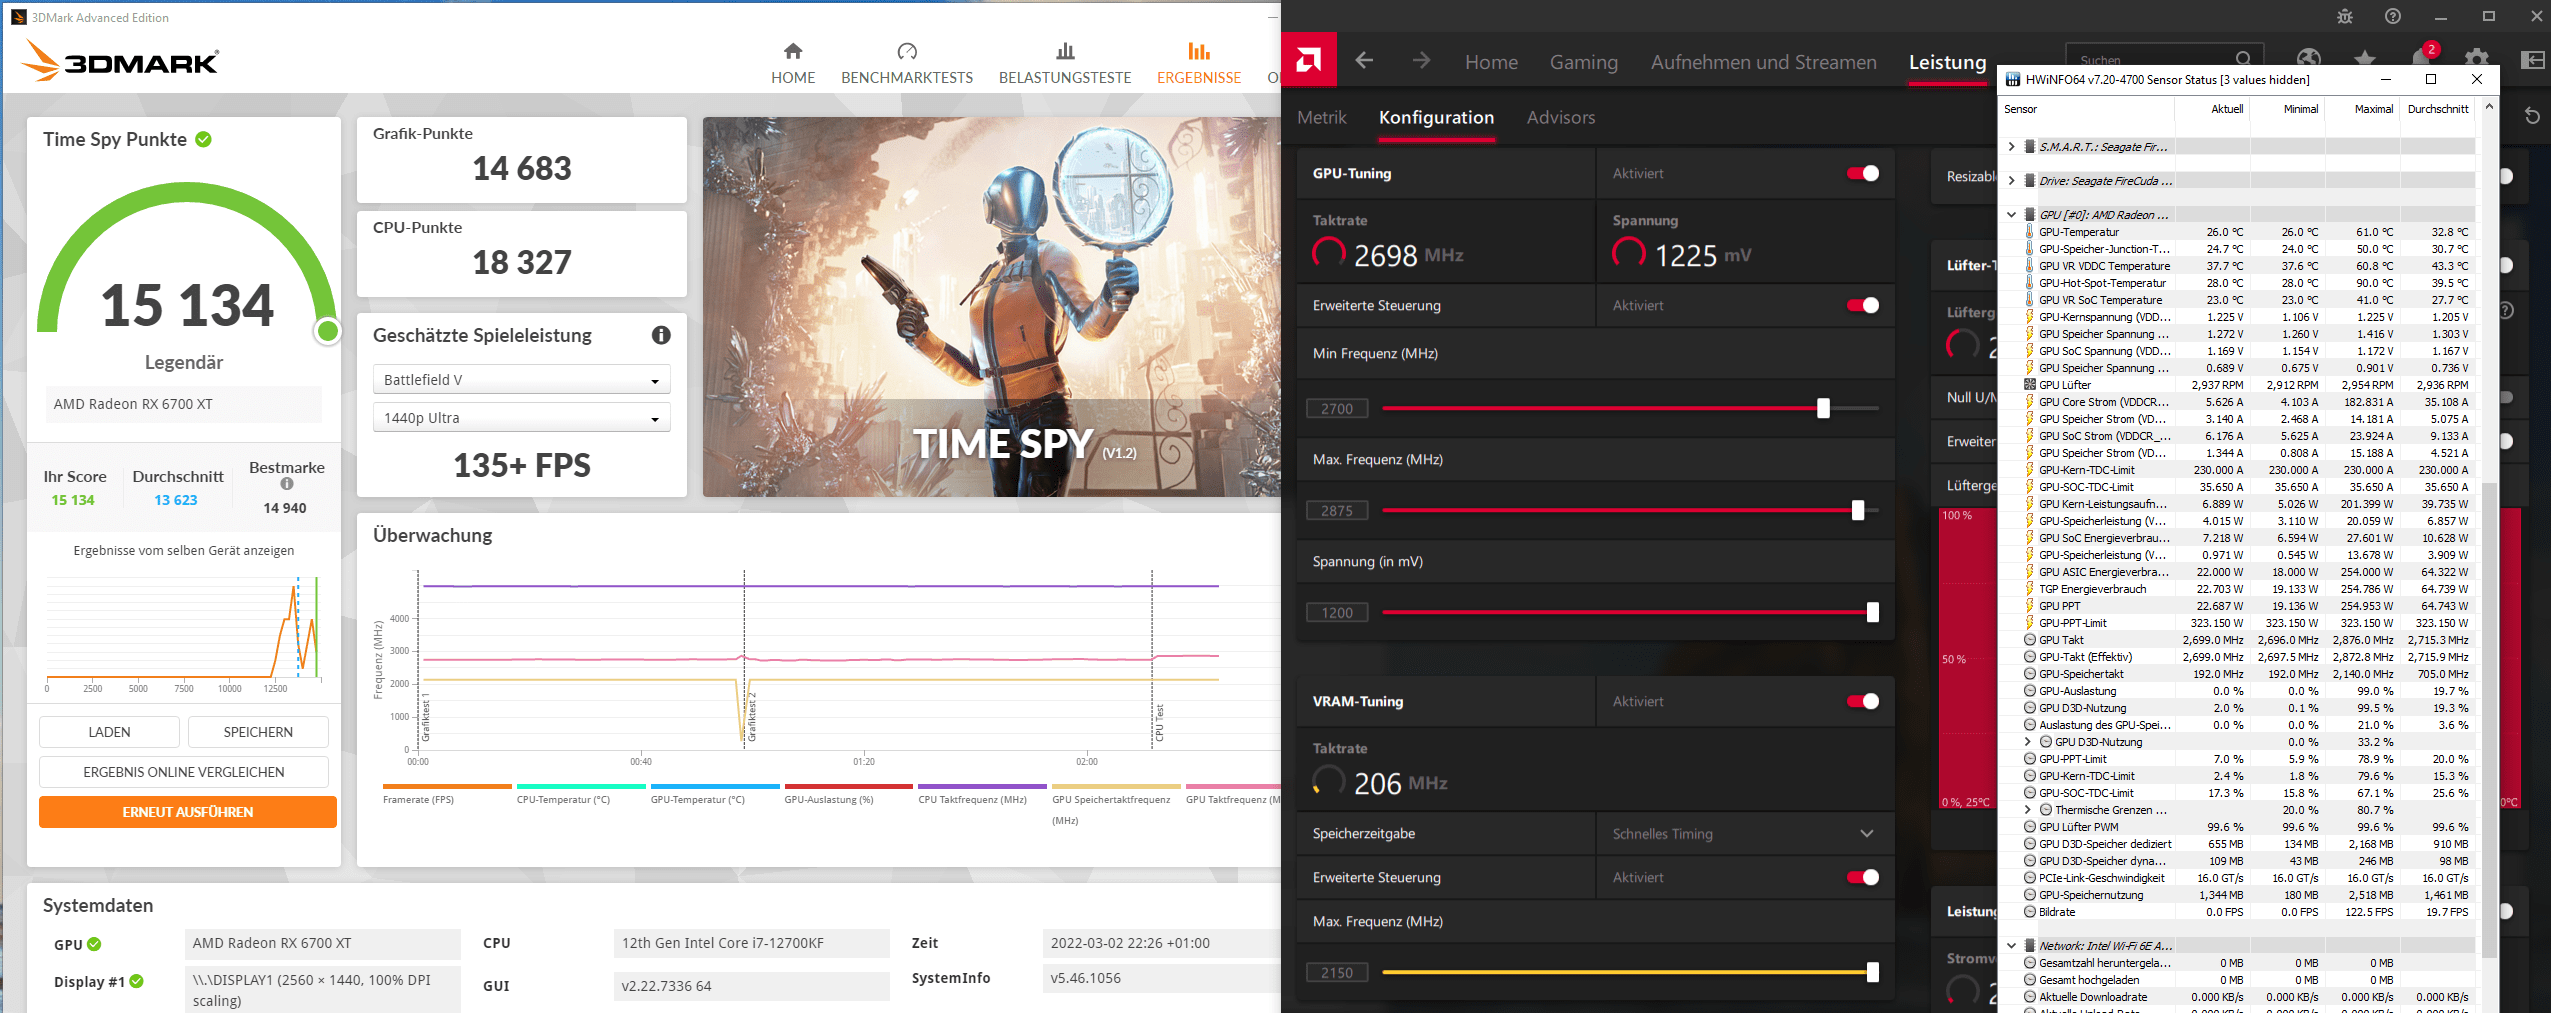Toggle VRAM-Tuning Aktiviert switch

coord(1863,701)
